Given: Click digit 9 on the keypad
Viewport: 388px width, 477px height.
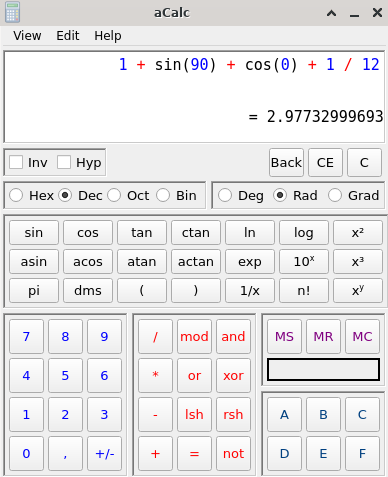Looking at the screenshot, I should (x=104, y=336).
